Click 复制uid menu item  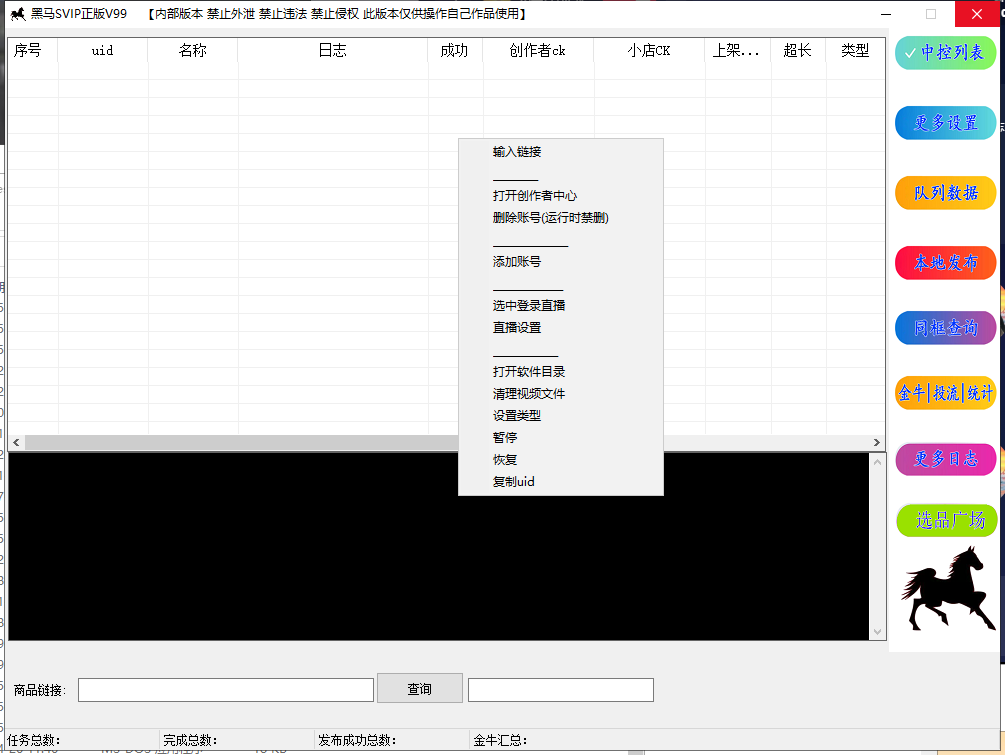(x=514, y=482)
